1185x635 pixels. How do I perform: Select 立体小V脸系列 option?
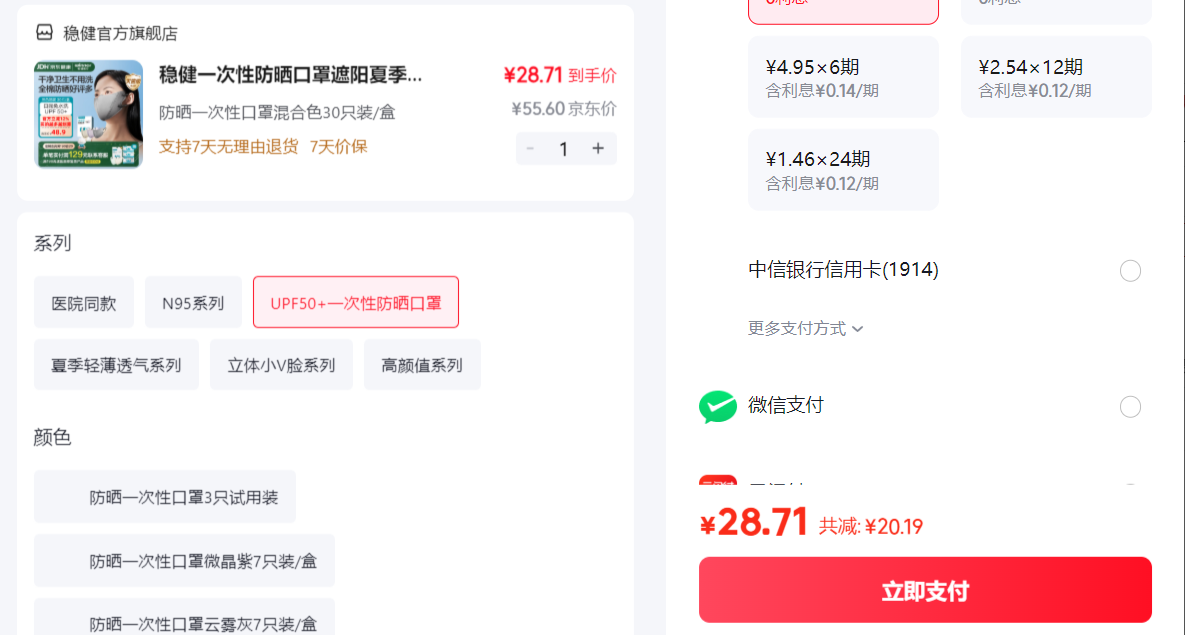click(x=281, y=365)
